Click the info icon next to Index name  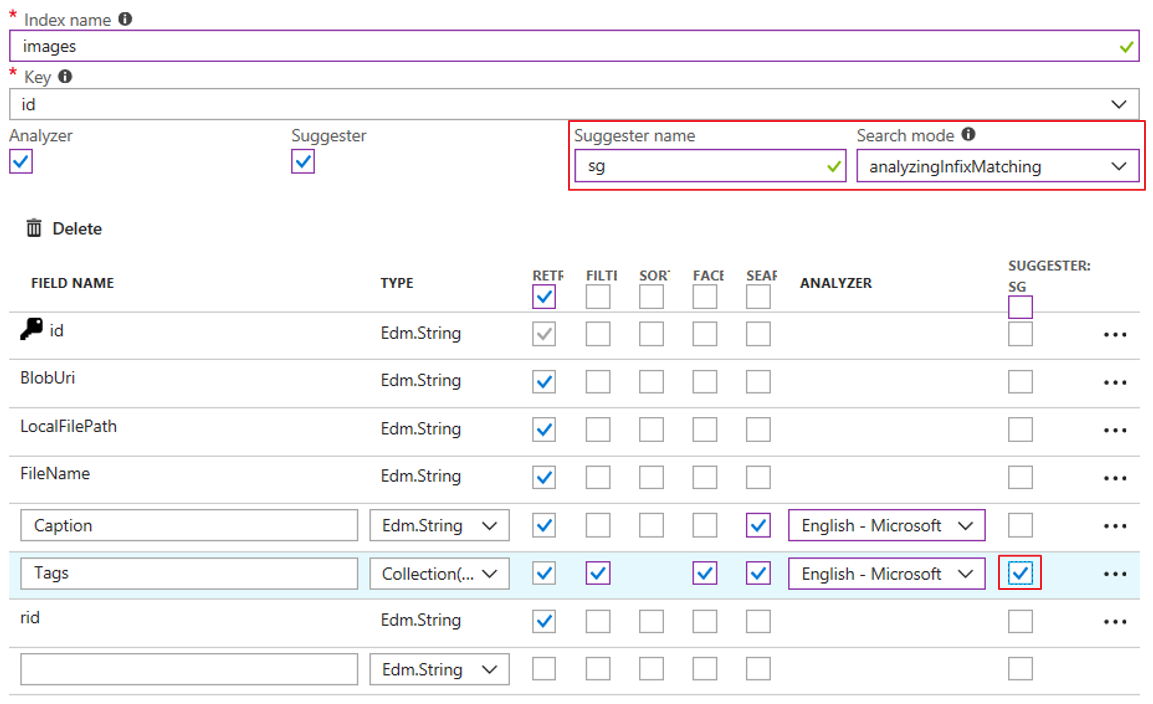point(124,19)
